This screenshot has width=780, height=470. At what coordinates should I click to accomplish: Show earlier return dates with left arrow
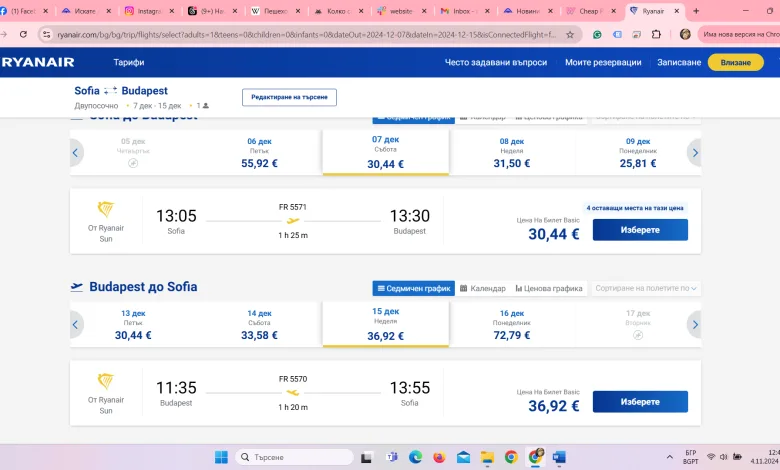point(76,325)
